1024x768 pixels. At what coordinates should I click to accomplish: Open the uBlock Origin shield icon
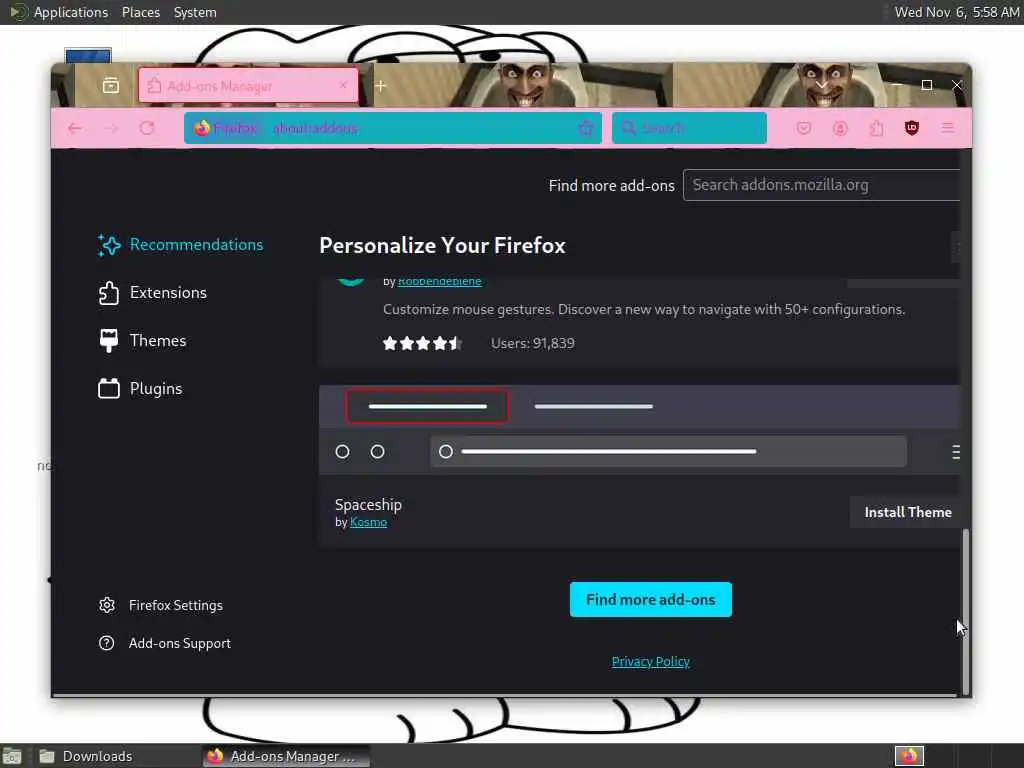[912, 128]
